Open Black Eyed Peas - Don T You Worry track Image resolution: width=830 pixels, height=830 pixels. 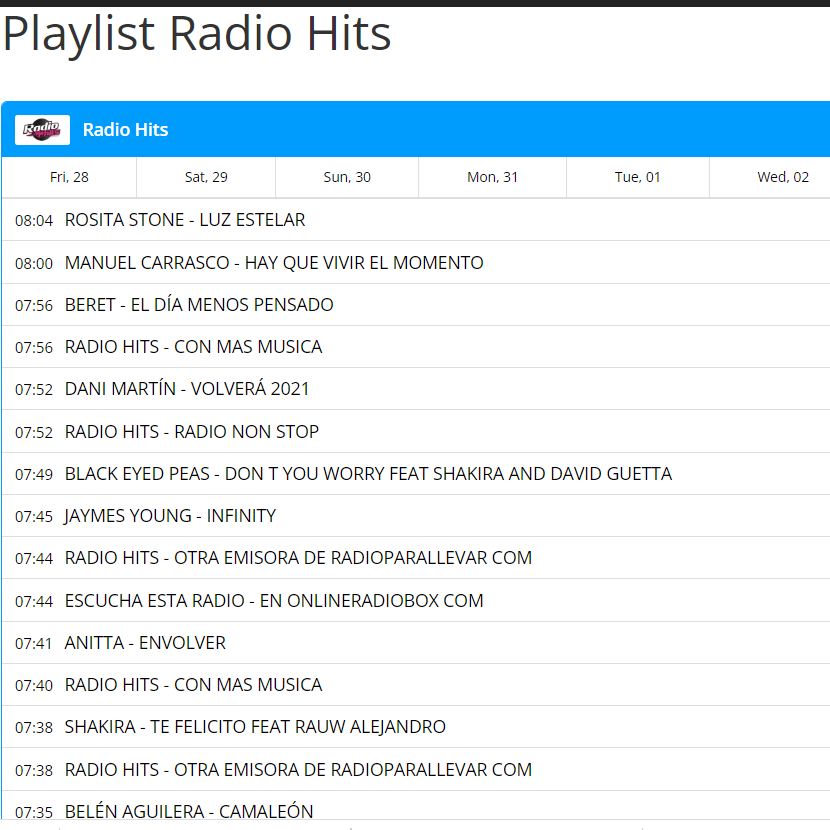[368, 474]
